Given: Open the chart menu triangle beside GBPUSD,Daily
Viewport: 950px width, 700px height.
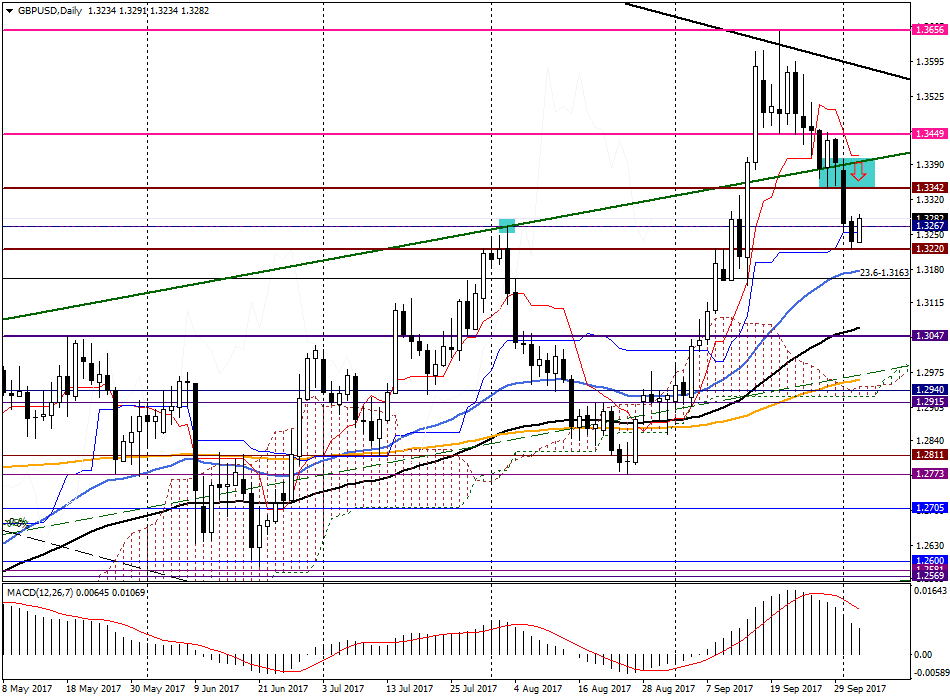Looking at the screenshot, I should pyautogui.click(x=10, y=11).
